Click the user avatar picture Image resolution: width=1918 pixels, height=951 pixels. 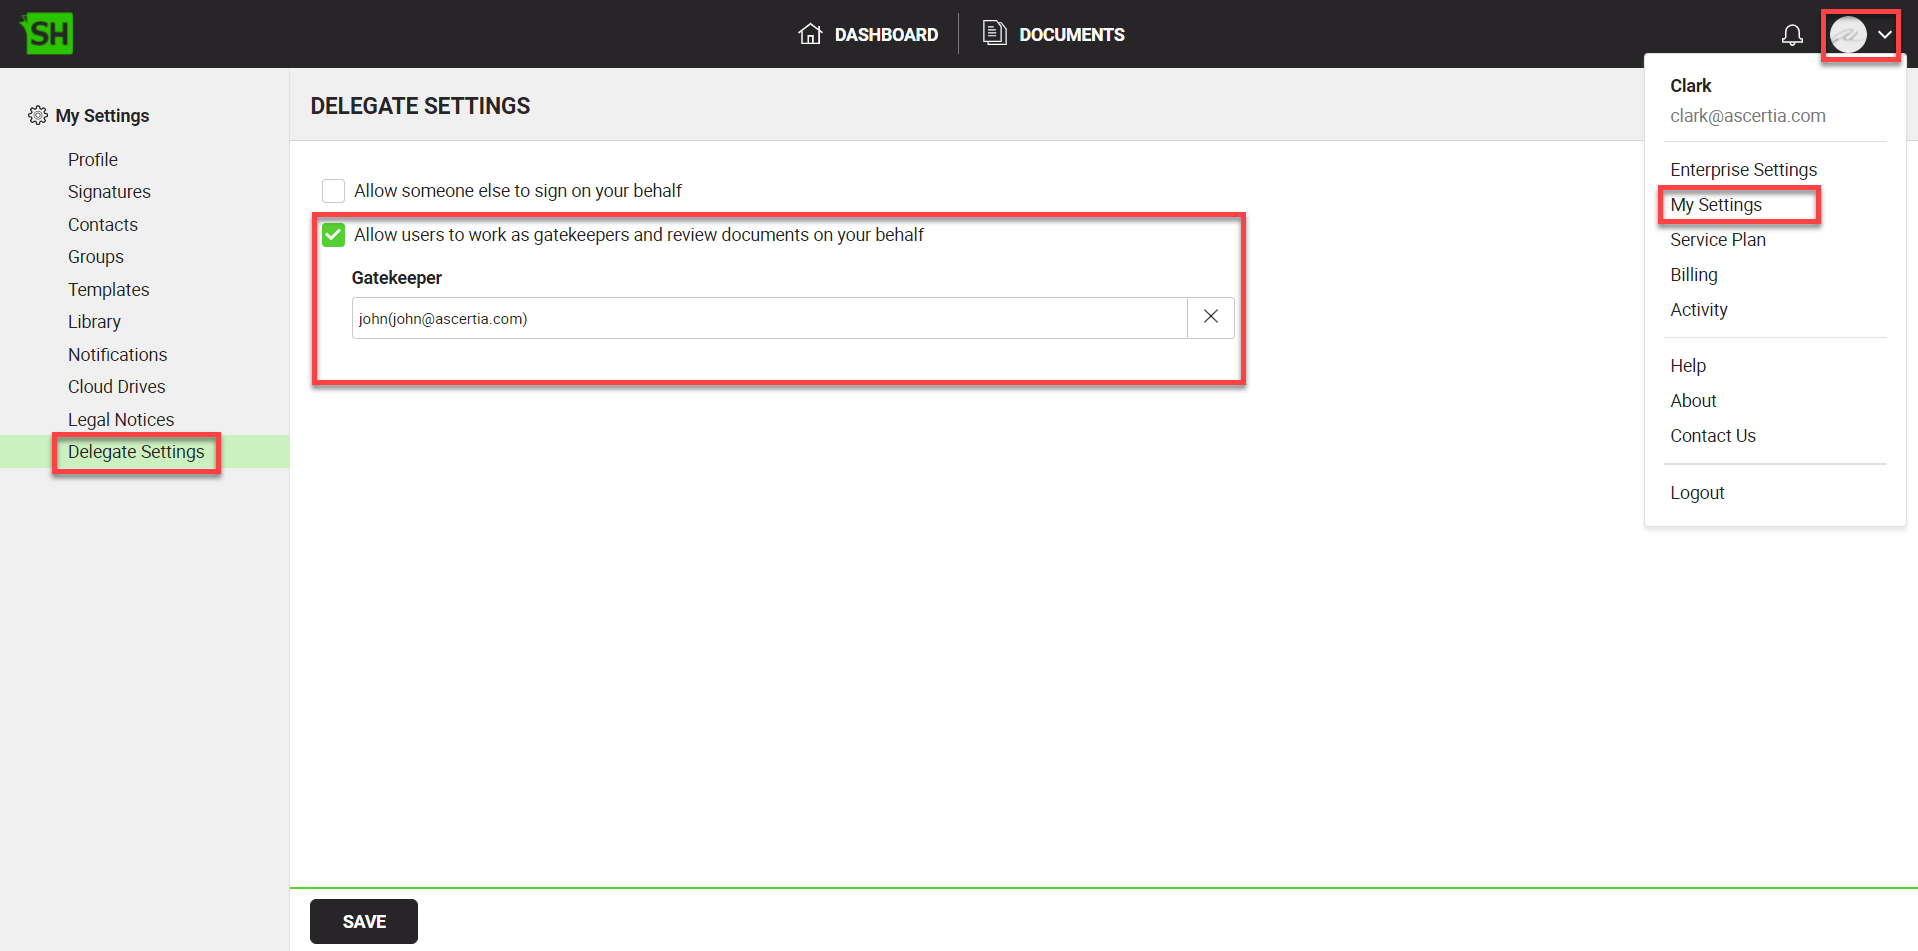(1848, 35)
